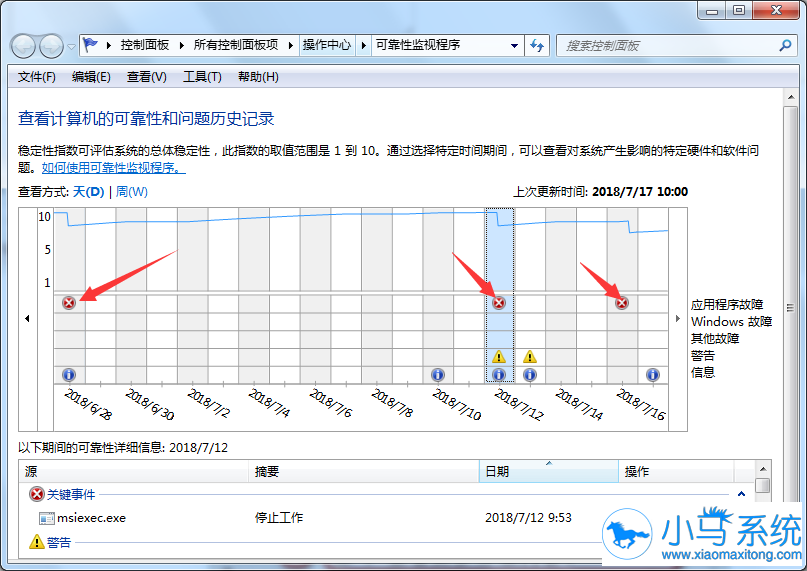Collapse the 关键事件 group chevron

pos(741,494)
